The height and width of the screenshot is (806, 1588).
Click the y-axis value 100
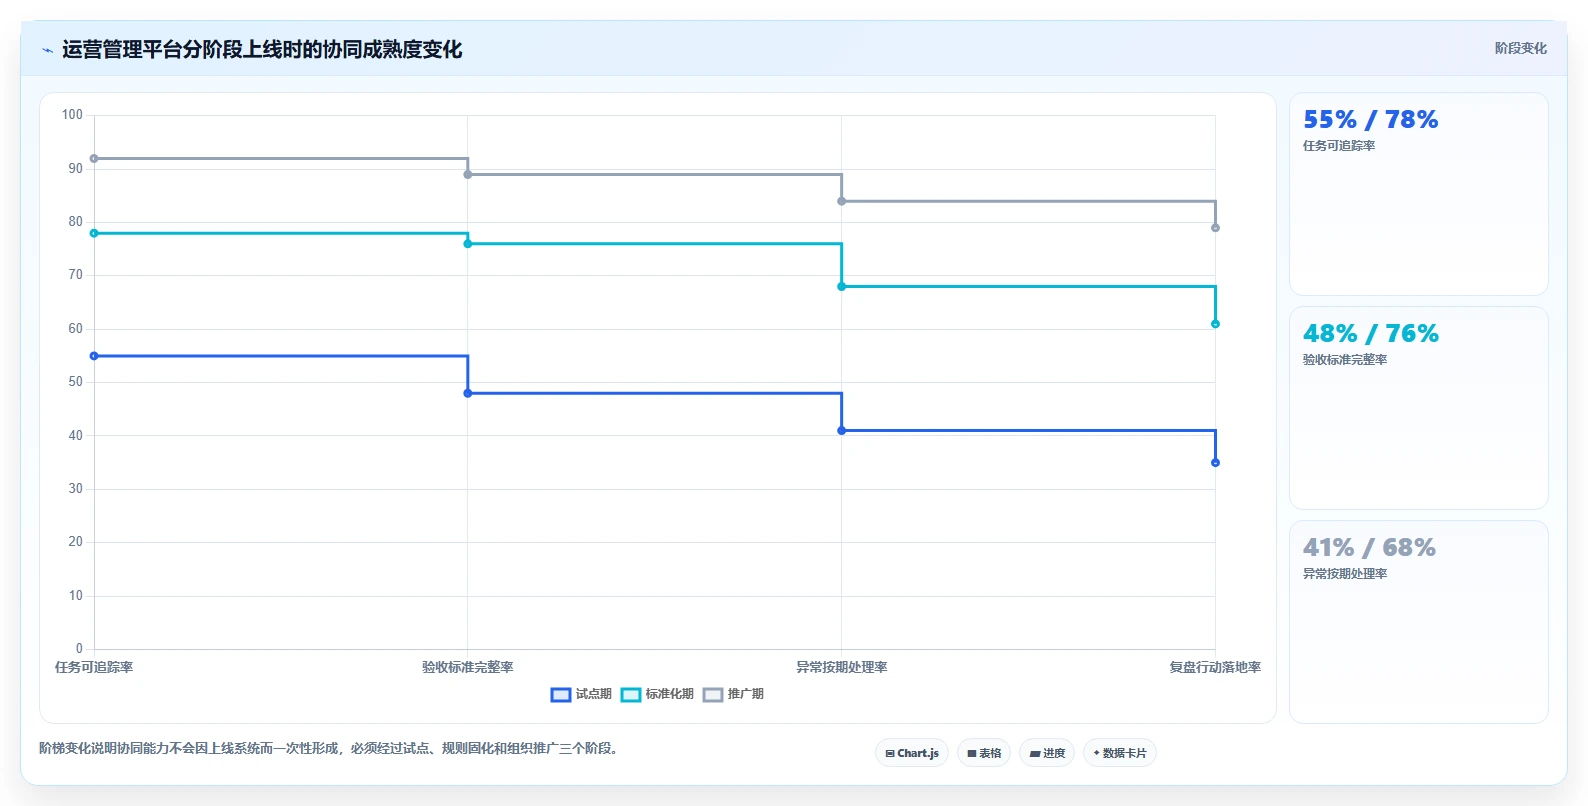click(72, 115)
